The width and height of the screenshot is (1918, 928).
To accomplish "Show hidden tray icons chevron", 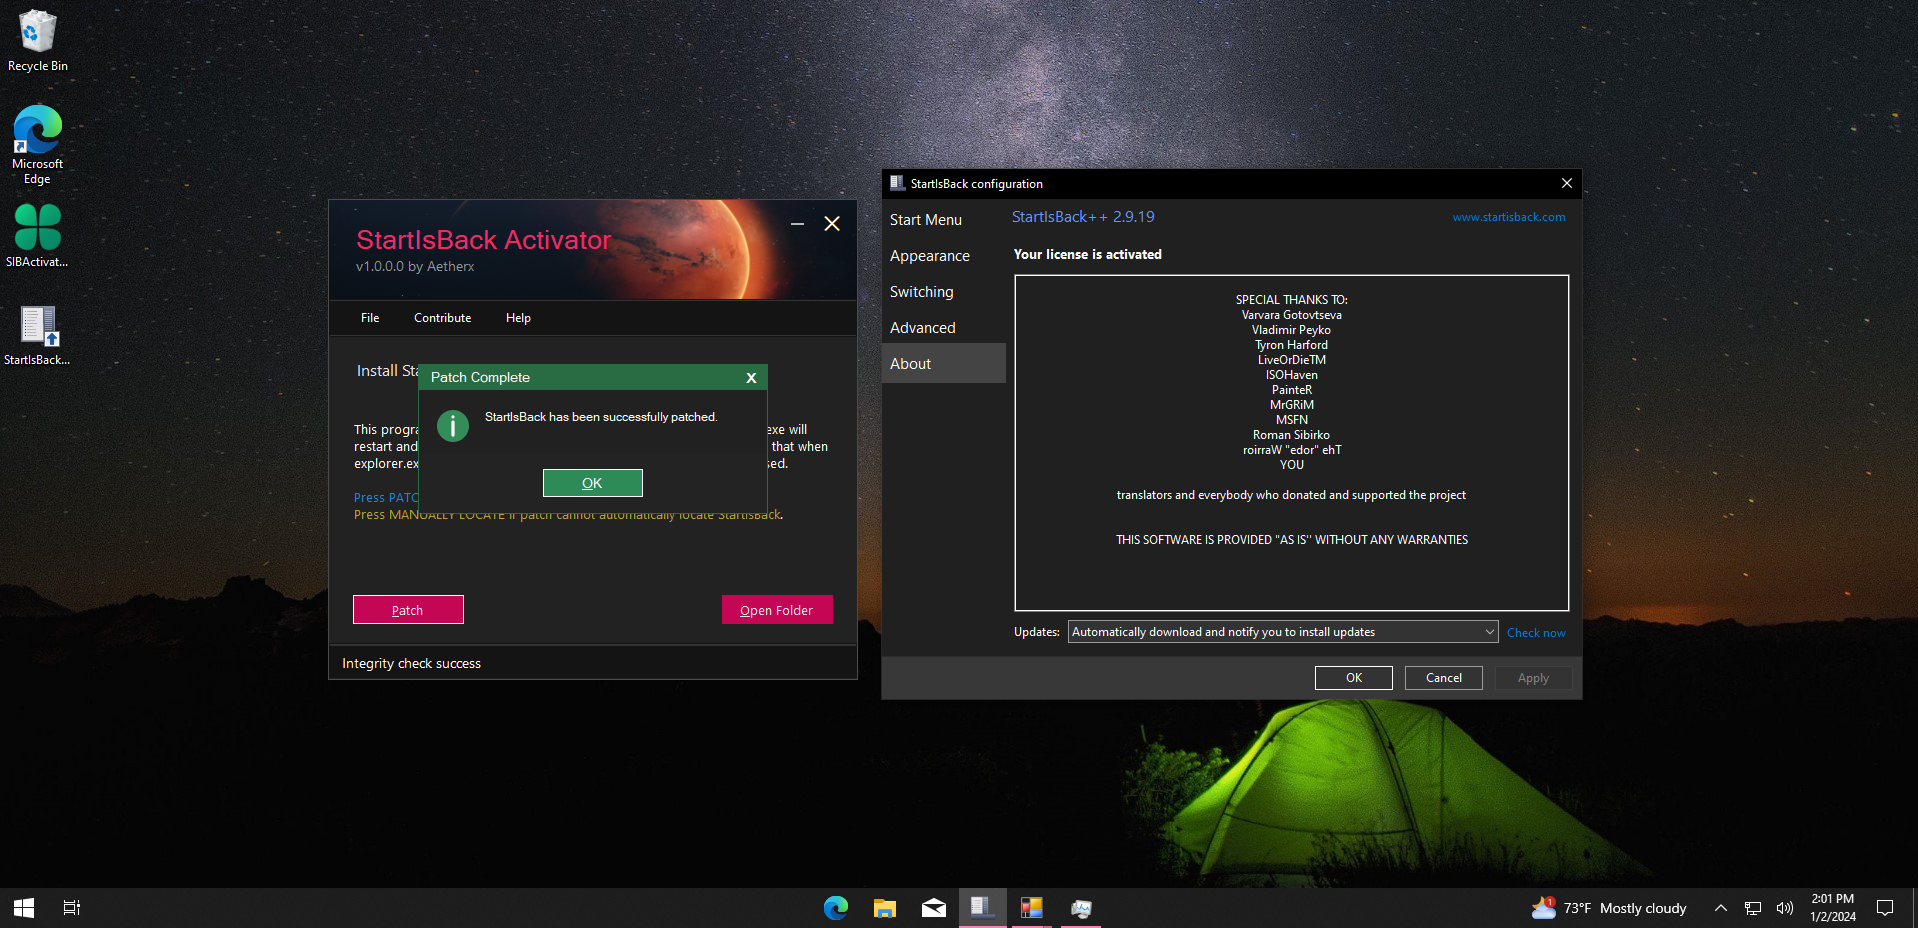I will coord(1720,908).
